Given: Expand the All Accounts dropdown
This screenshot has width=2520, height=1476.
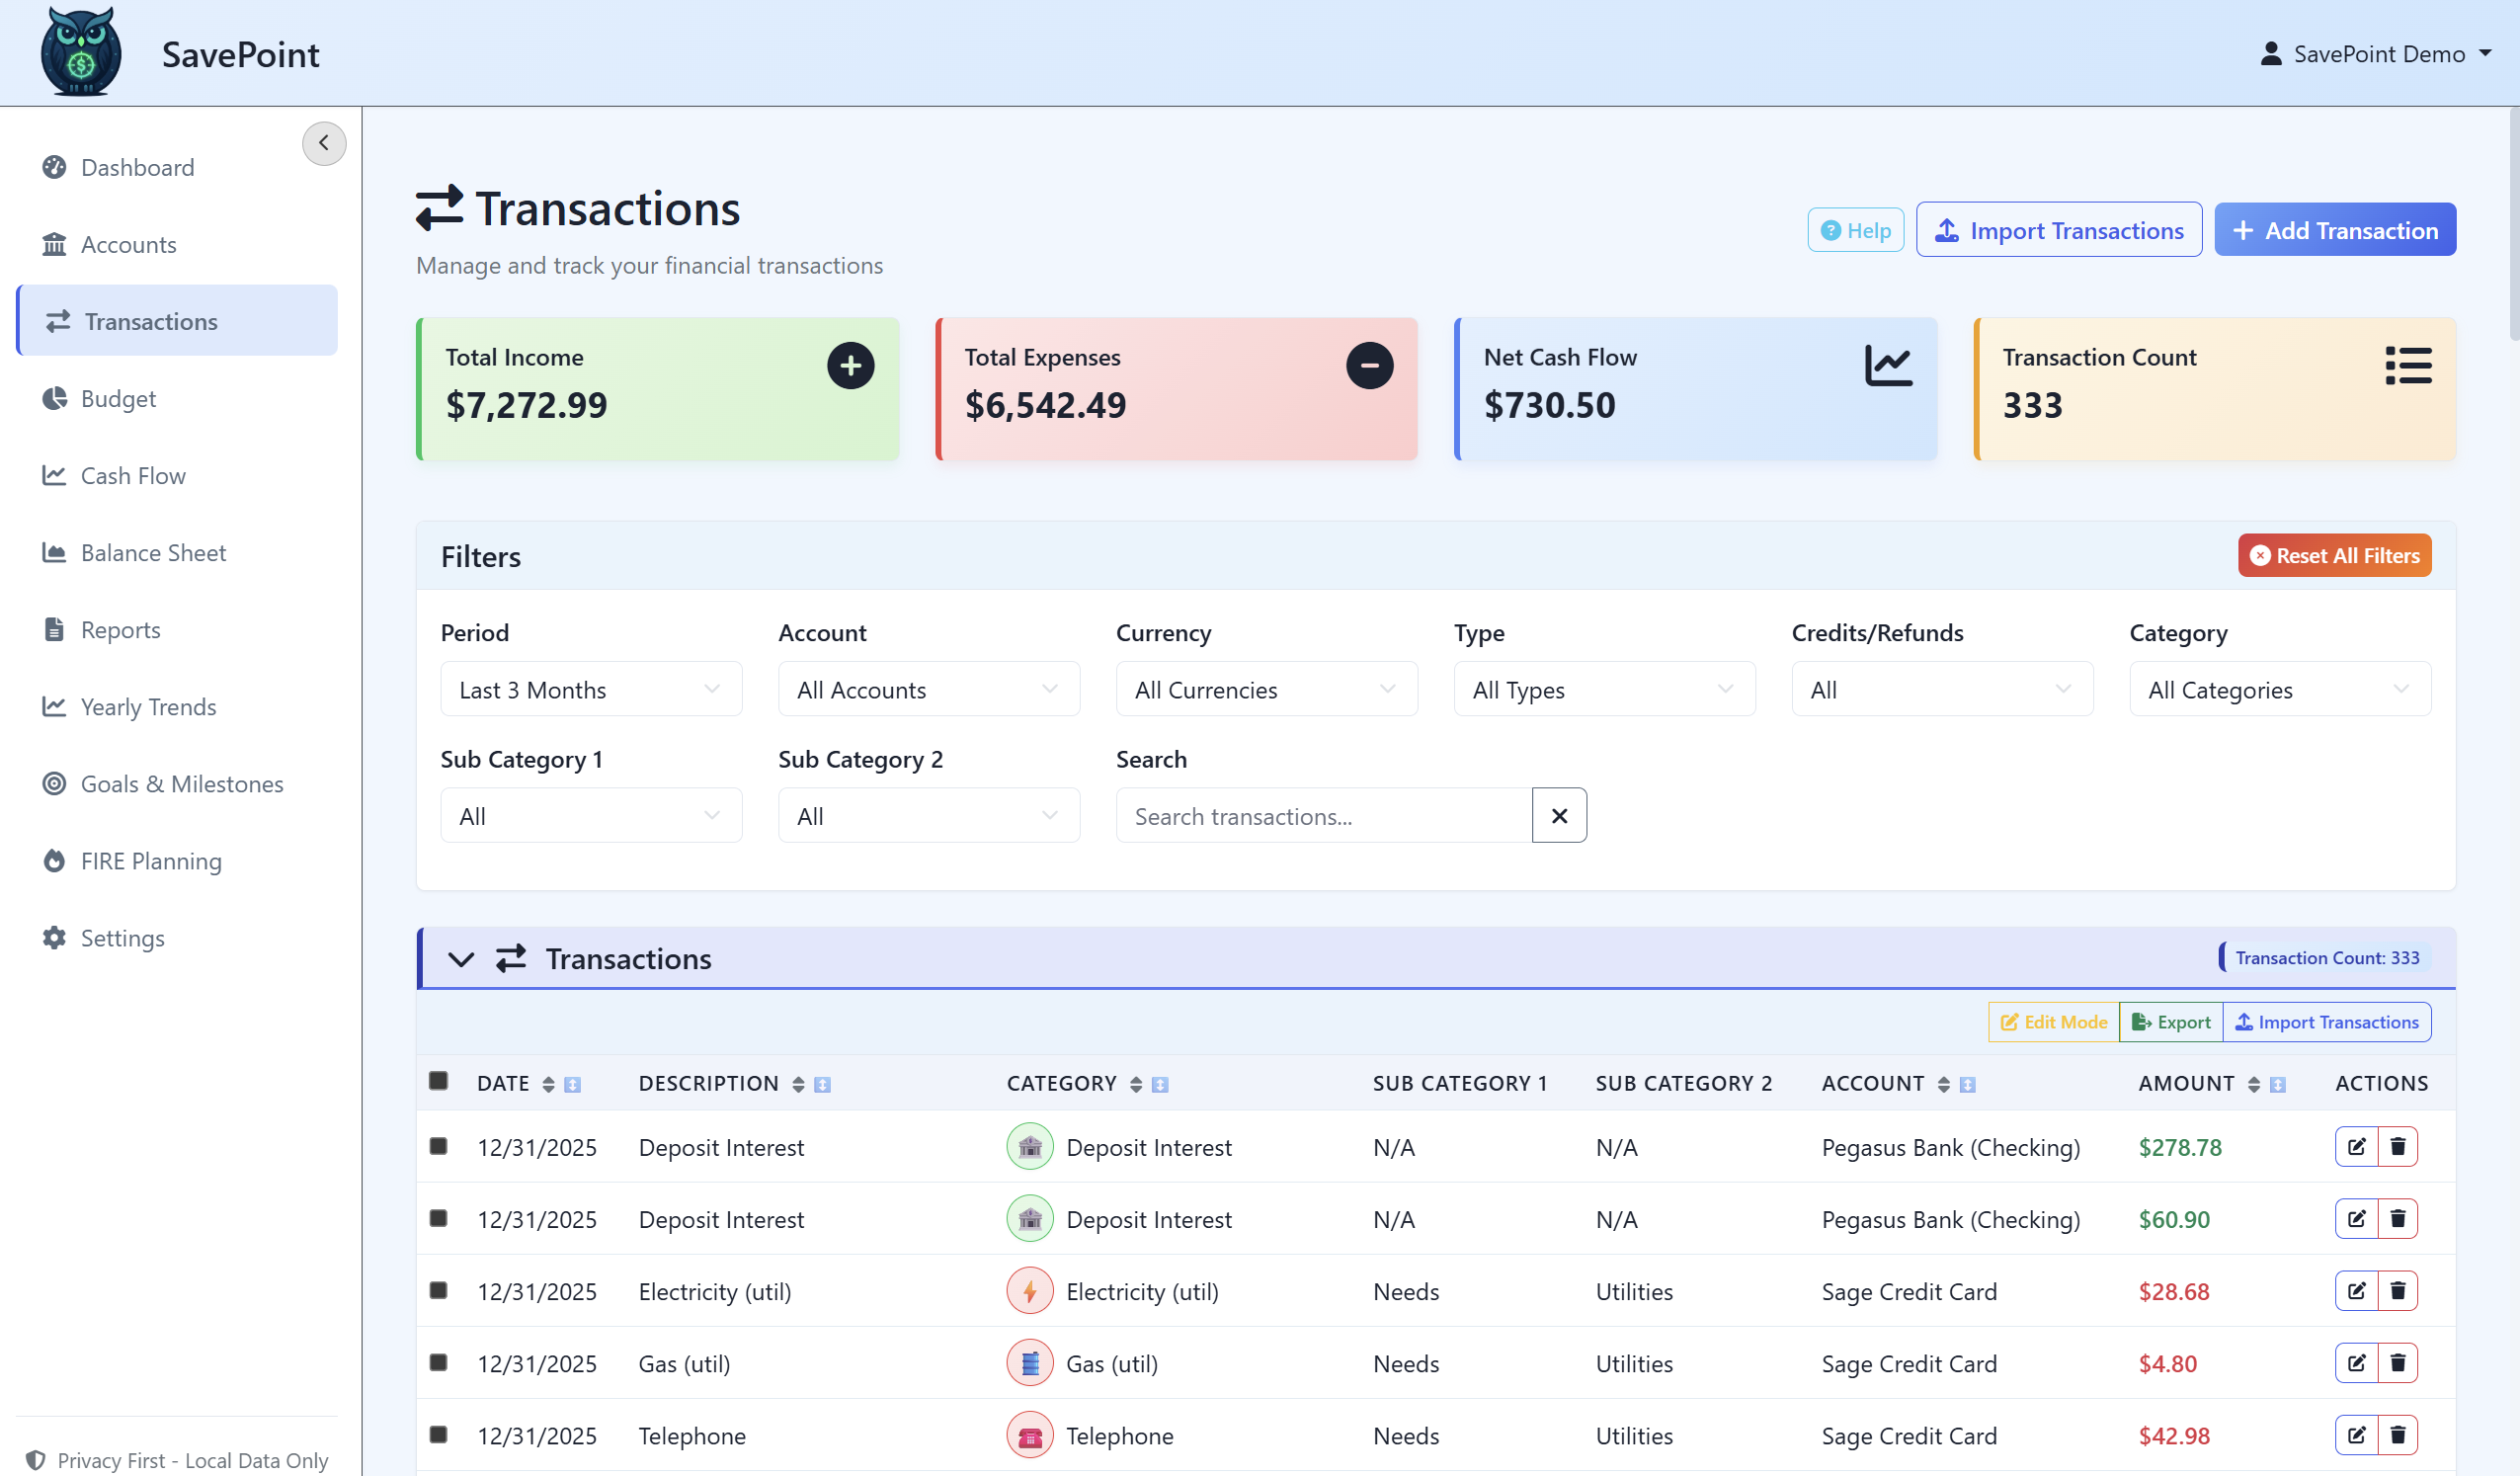Looking at the screenshot, I should pyautogui.click(x=928, y=689).
